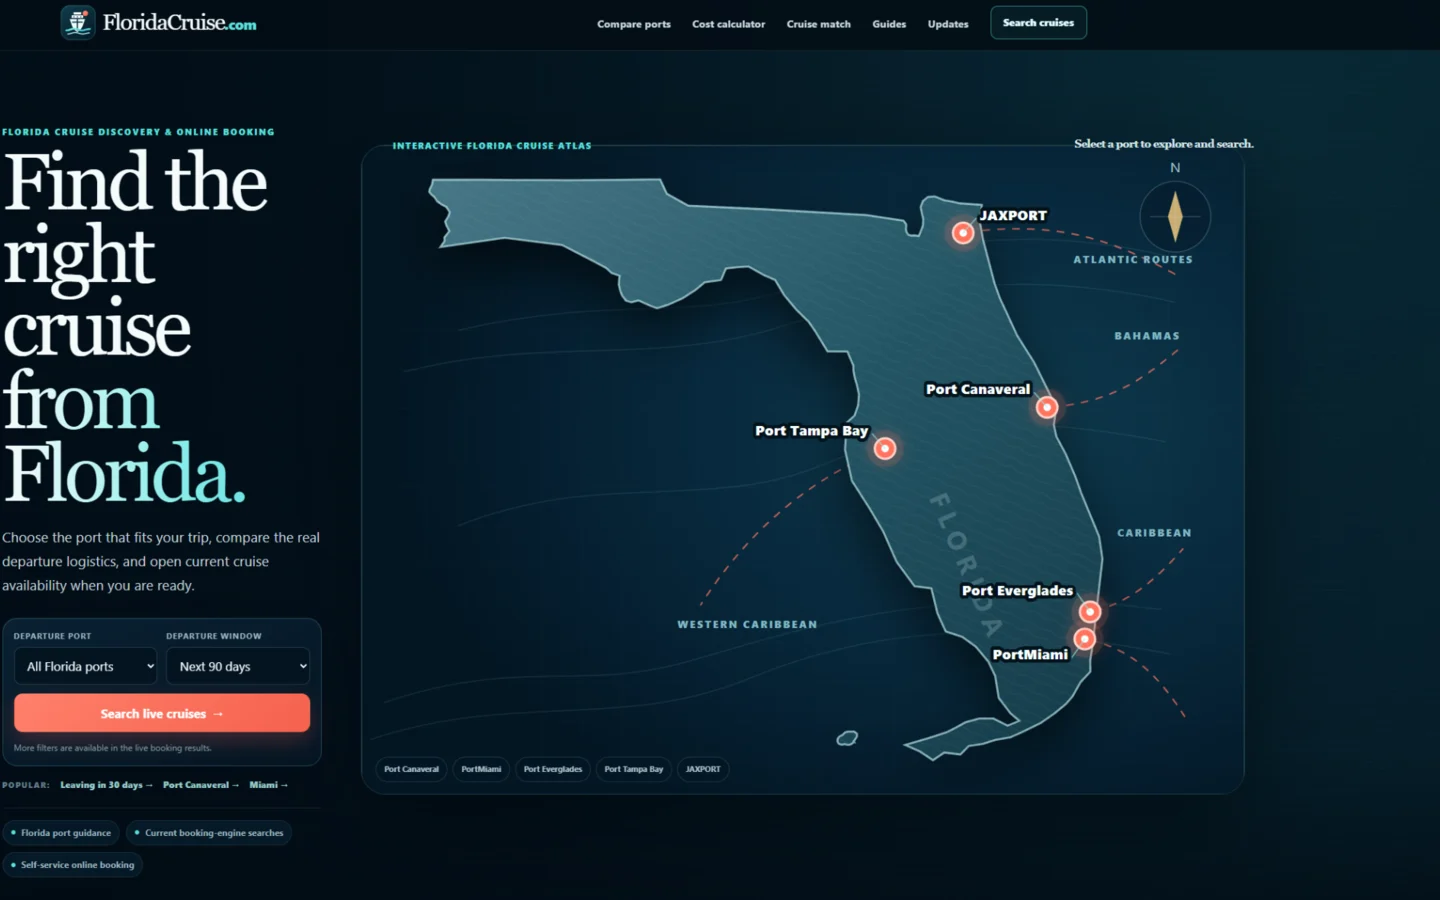Select the Port Tampa Bay map marker
This screenshot has width=1440, height=900.
point(885,449)
